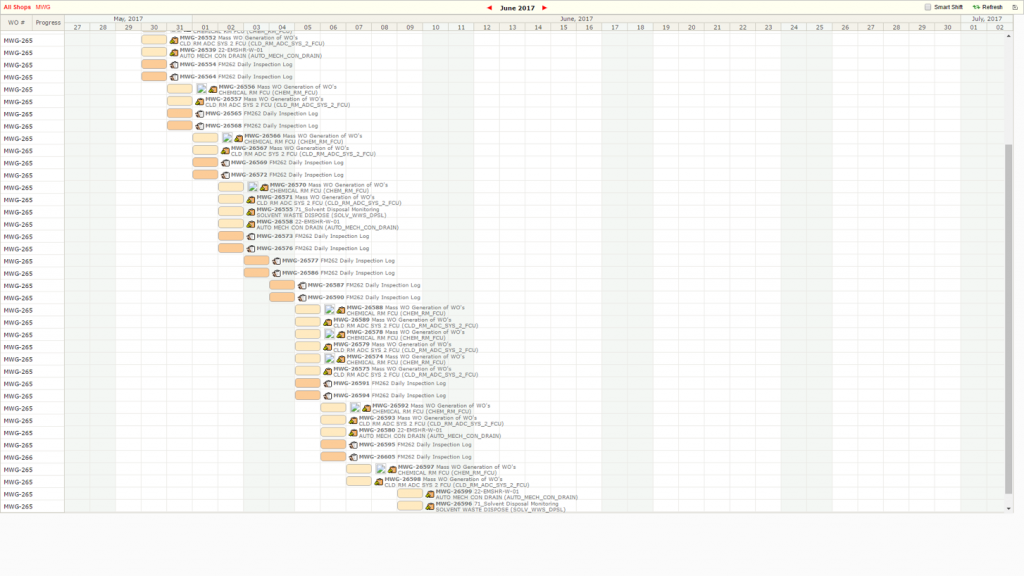
Task: Click the work order icon beside MWG-26558
Action: [x=251, y=224]
